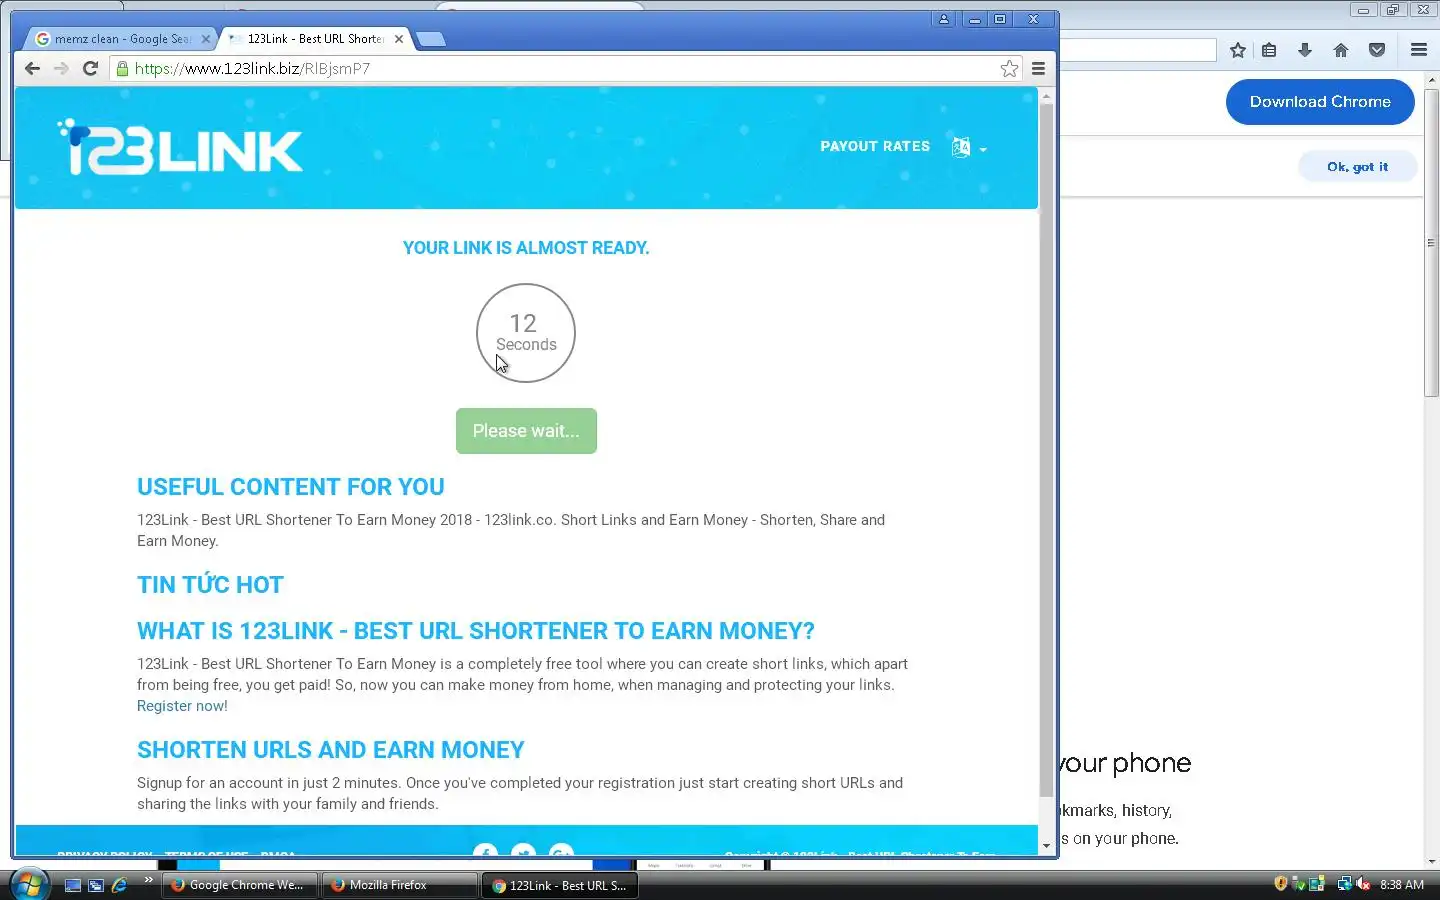Open a new Chrome tab
This screenshot has width=1440, height=900.
tap(430, 39)
